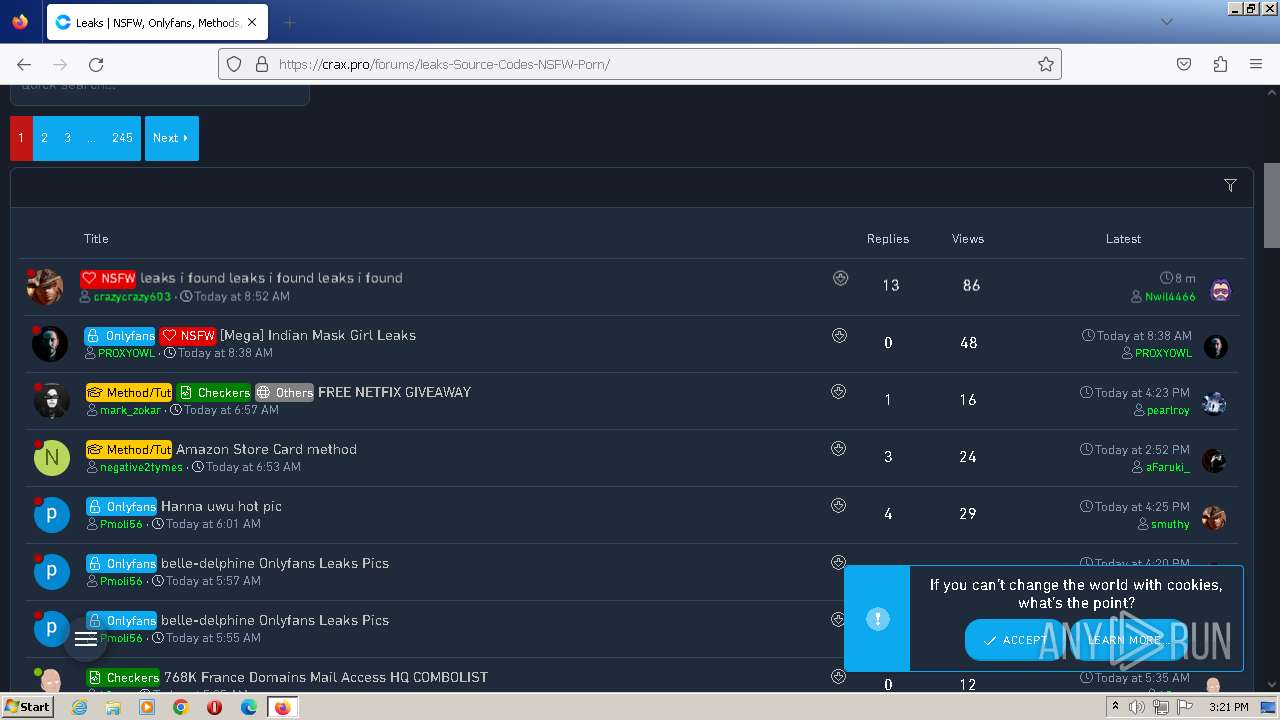1280x720 pixels.
Task: Launch Chrome from taskbar
Action: 181,707
